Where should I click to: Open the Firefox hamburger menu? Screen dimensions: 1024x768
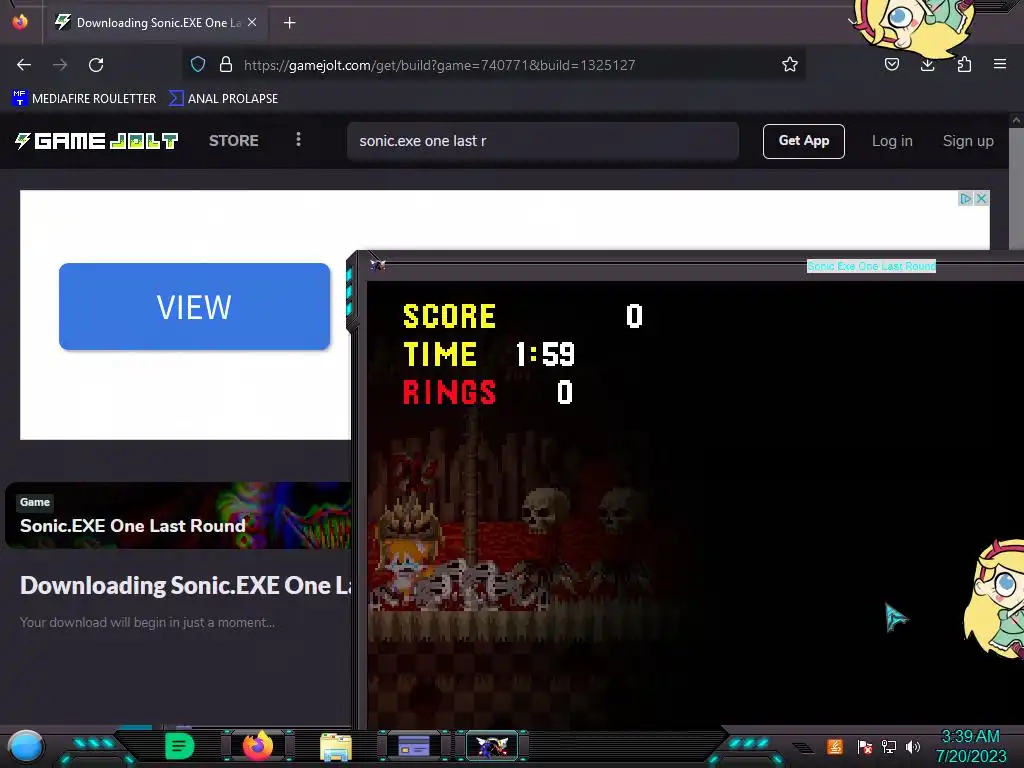(x=1000, y=65)
